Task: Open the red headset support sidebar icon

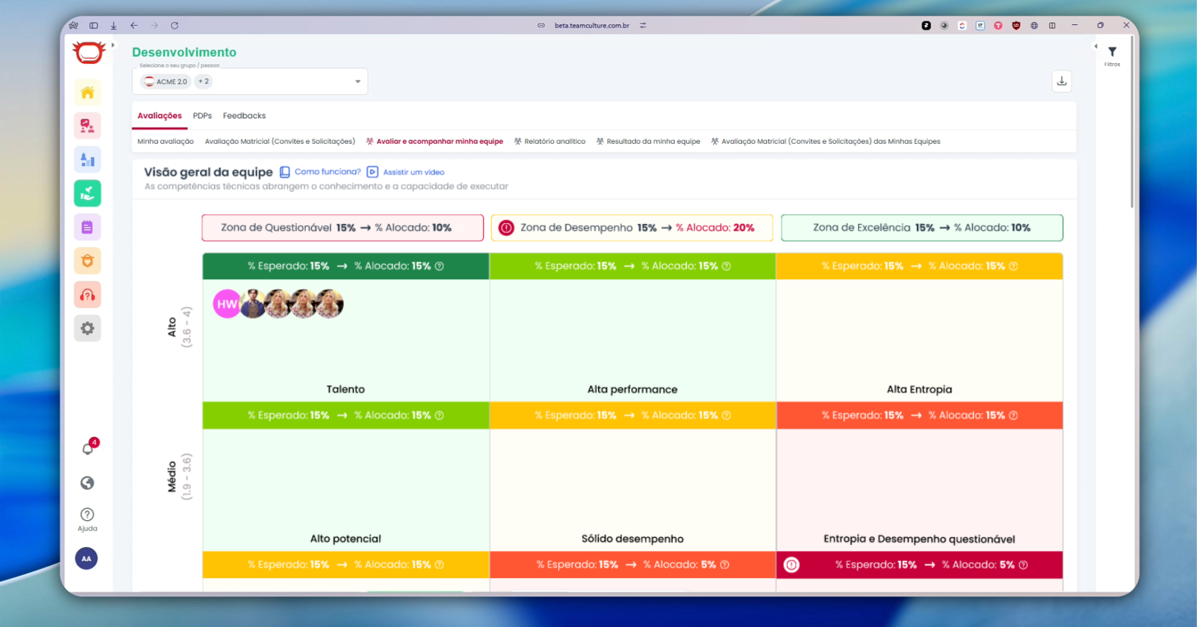Action: click(87, 294)
